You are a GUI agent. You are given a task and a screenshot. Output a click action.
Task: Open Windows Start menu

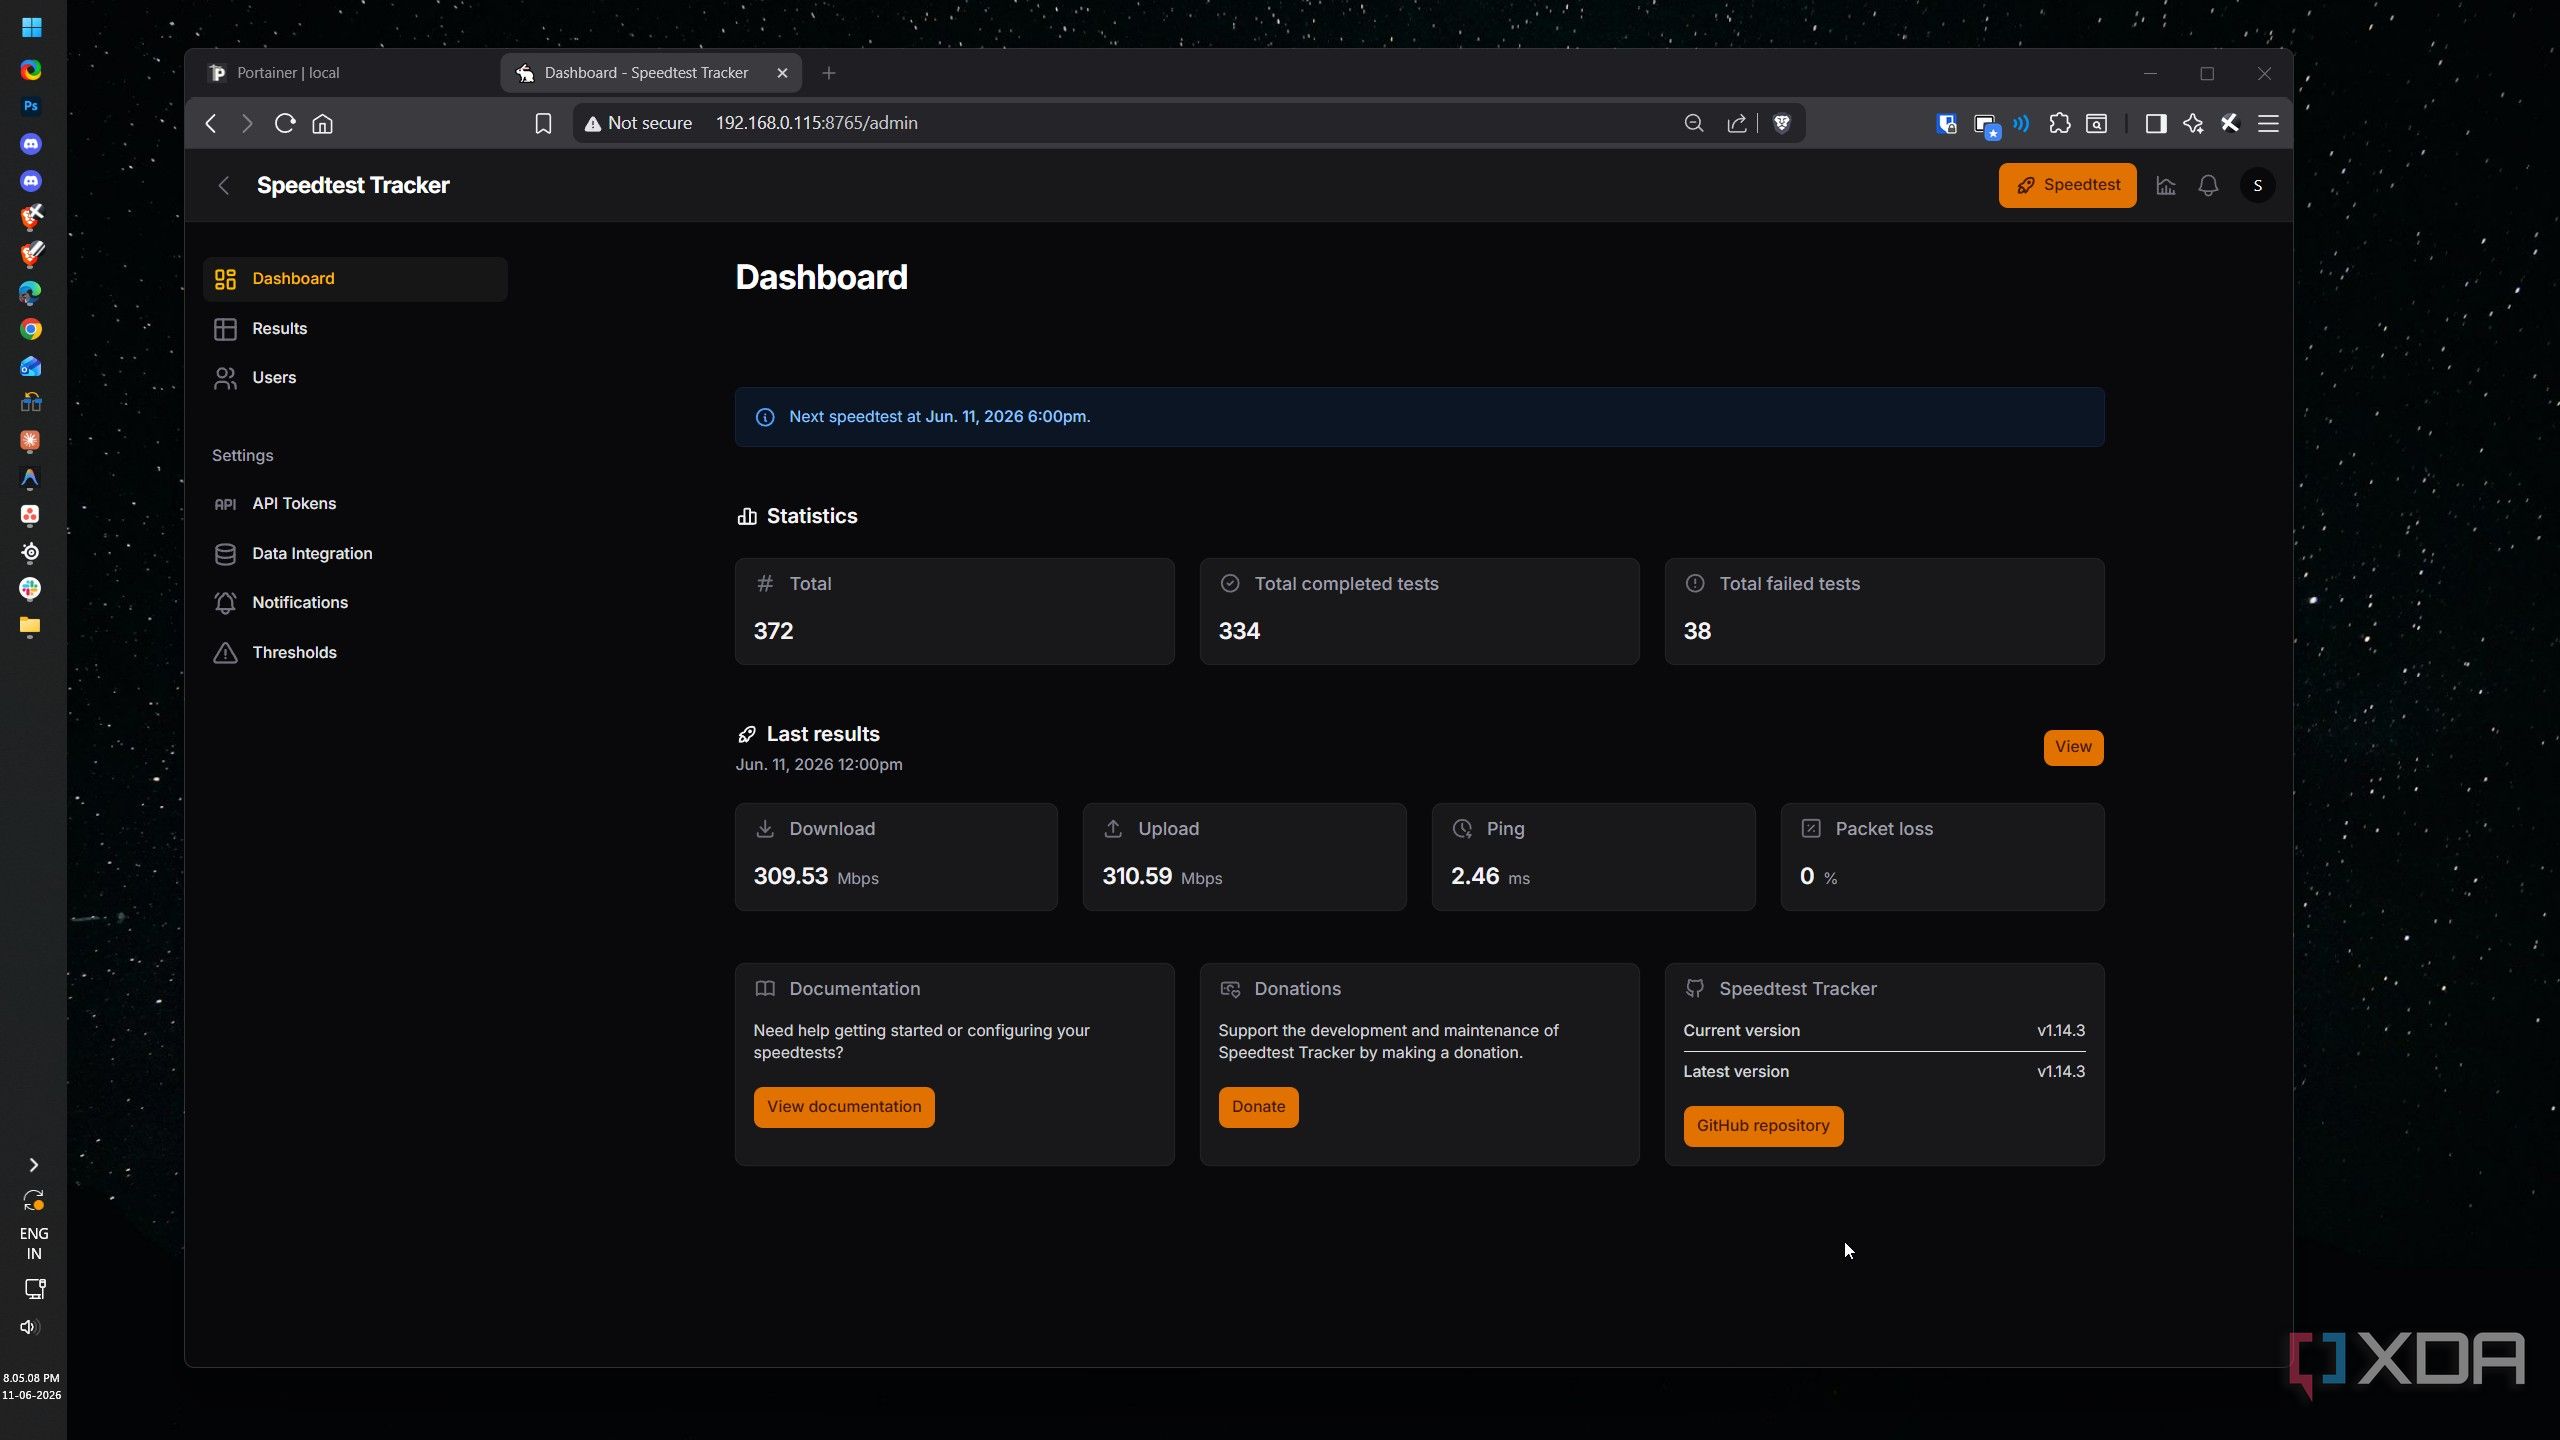(31, 28)
